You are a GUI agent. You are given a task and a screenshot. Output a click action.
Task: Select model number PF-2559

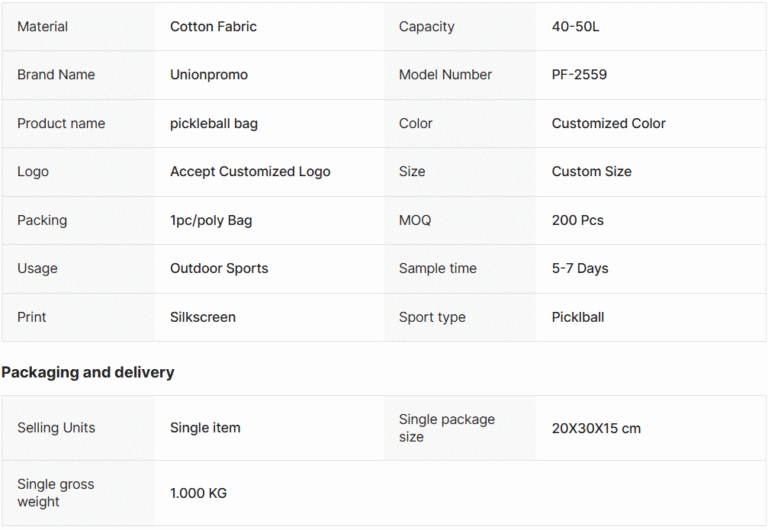click(579, 74)
